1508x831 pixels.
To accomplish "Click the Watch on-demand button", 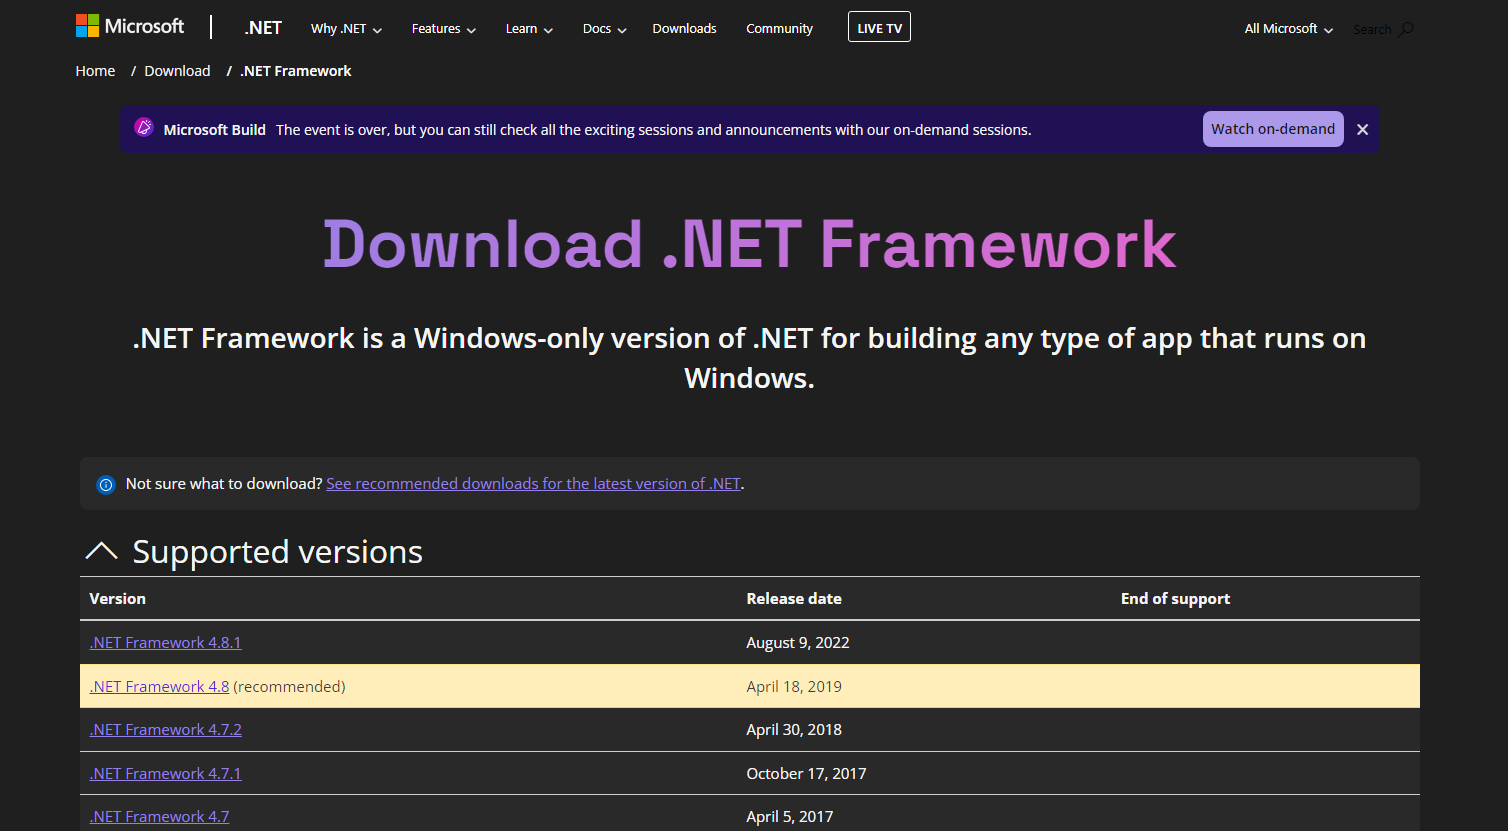I will pos(1273,129).
